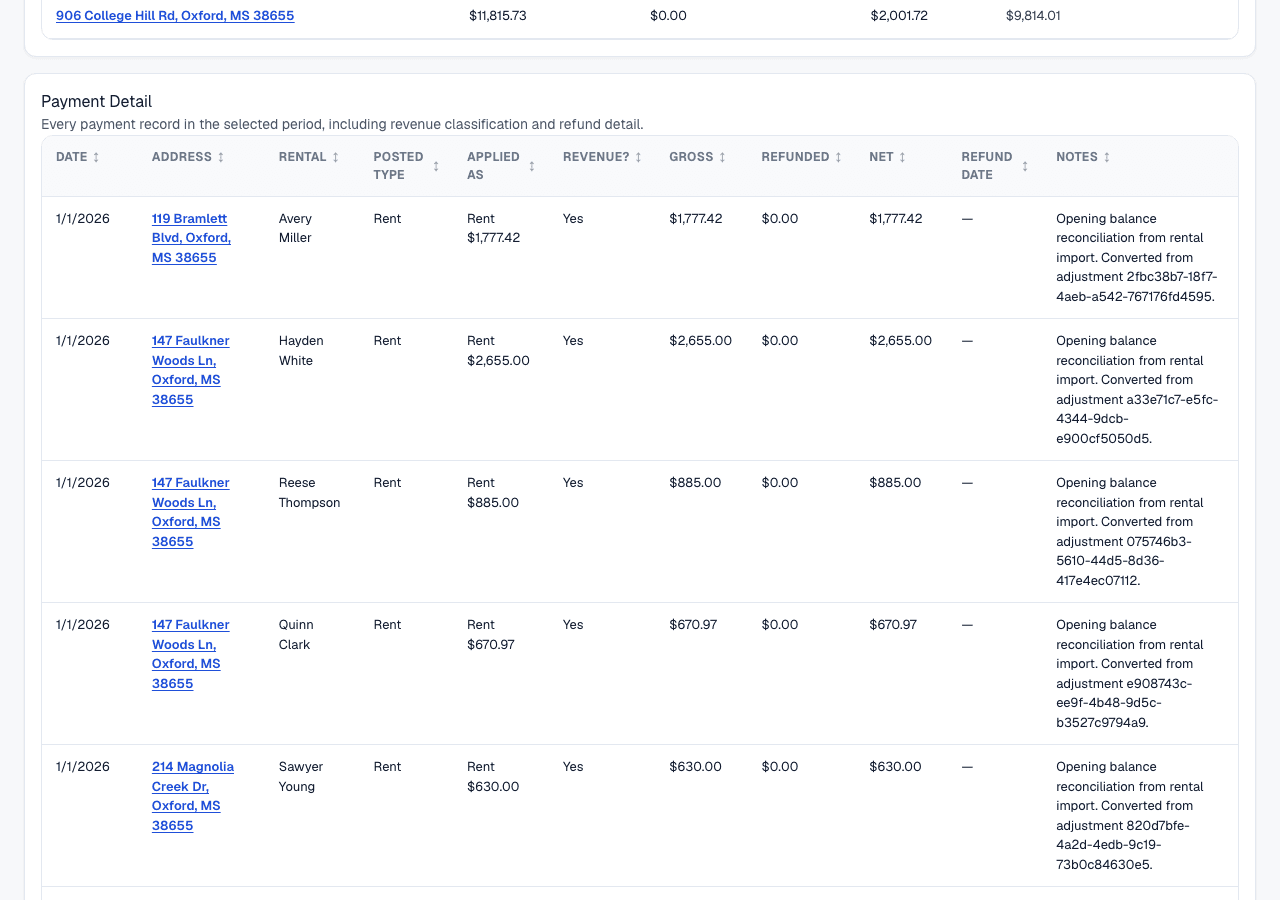Screen dimensions: 1280x900
Task: Open 906 College Hill Rd property link
Action: click(175, 16)
